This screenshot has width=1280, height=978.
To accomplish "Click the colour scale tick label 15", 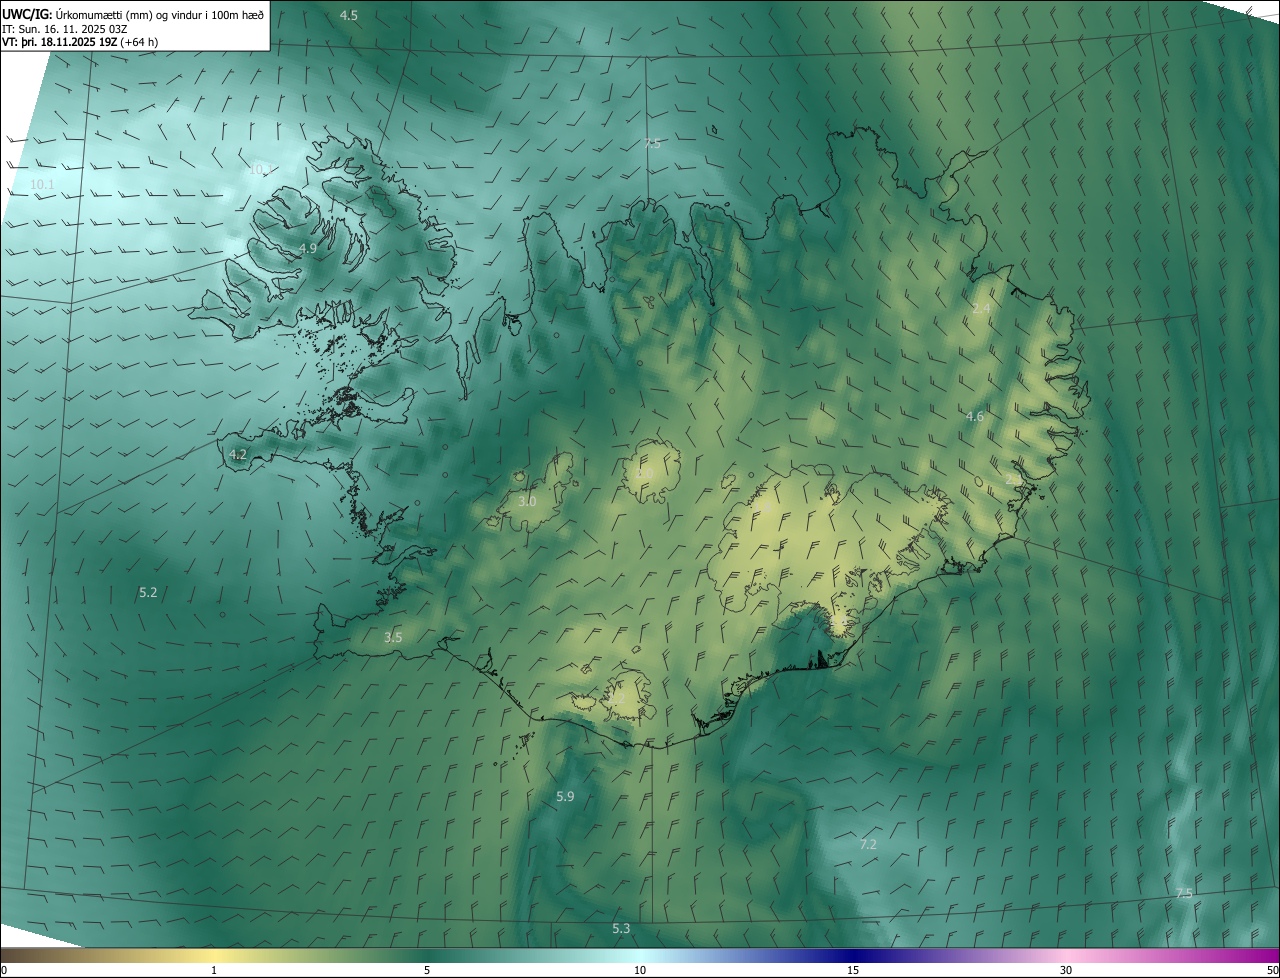I will click(x=853, y=970).
